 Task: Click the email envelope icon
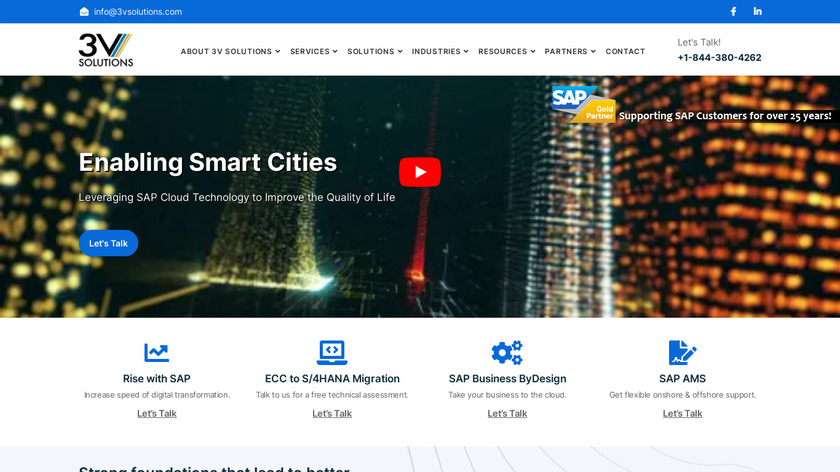click(84, 12)
